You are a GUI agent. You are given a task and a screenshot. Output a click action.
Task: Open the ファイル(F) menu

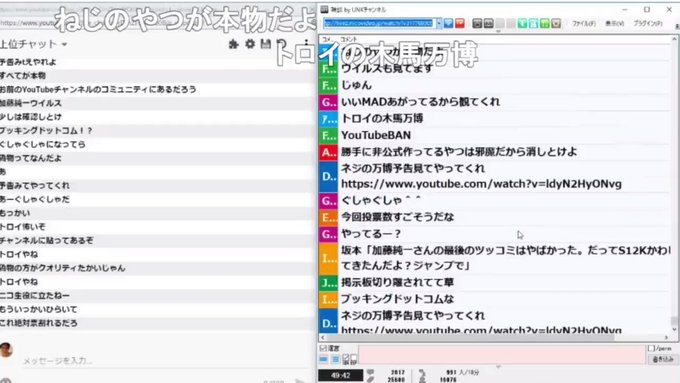coord(584,23)
